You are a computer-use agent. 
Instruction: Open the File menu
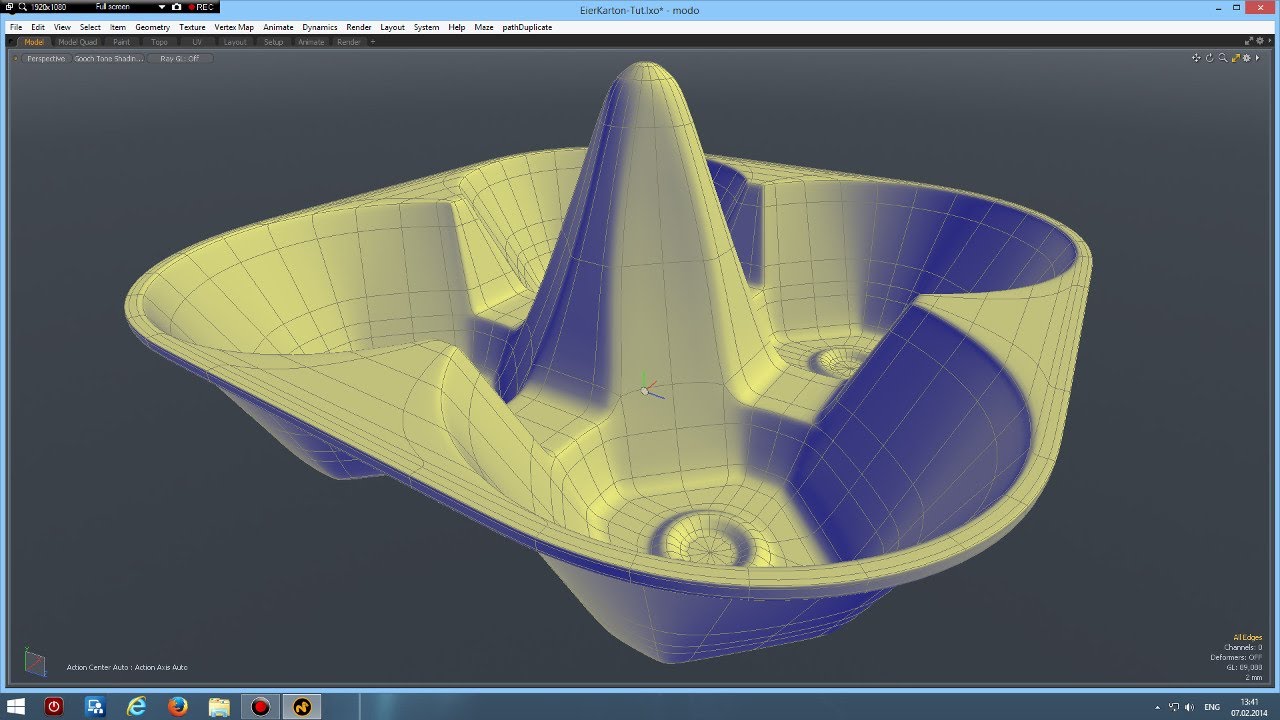[x=15, y=27]
